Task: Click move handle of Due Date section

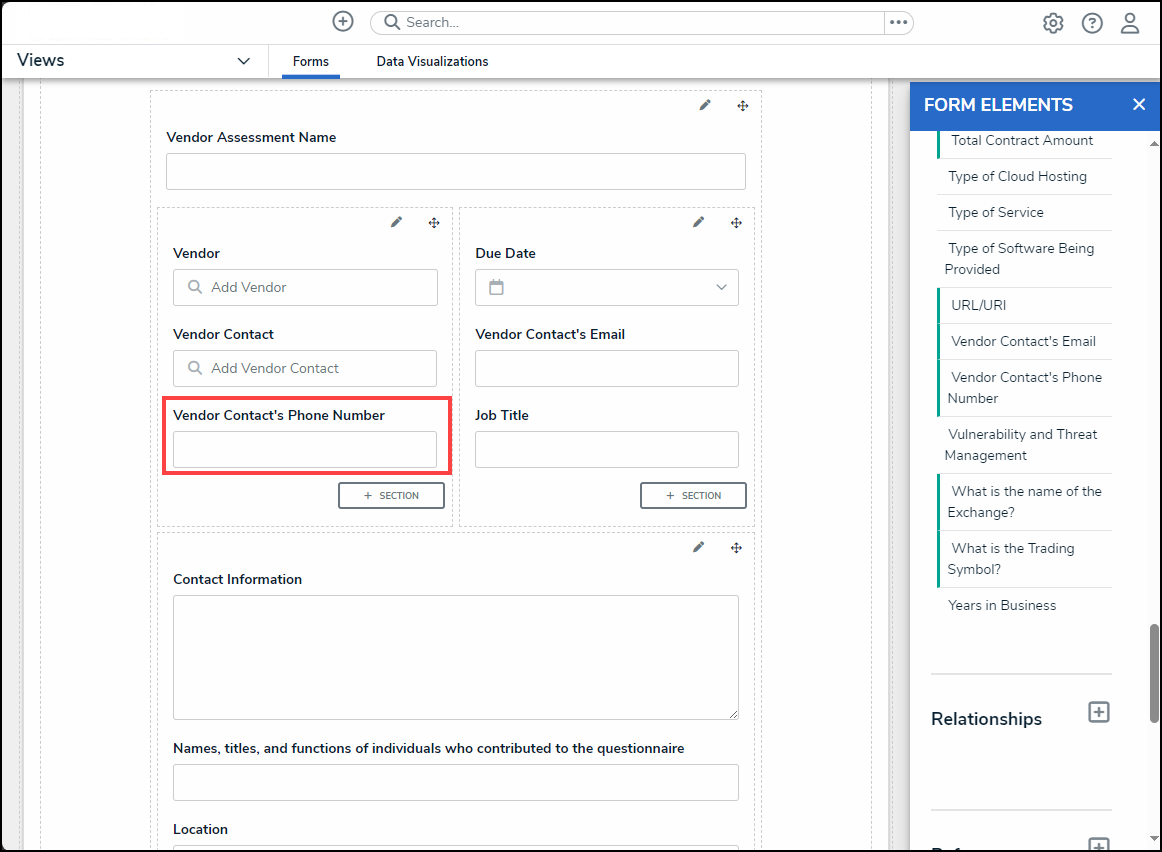Action: tap(736, 222)
